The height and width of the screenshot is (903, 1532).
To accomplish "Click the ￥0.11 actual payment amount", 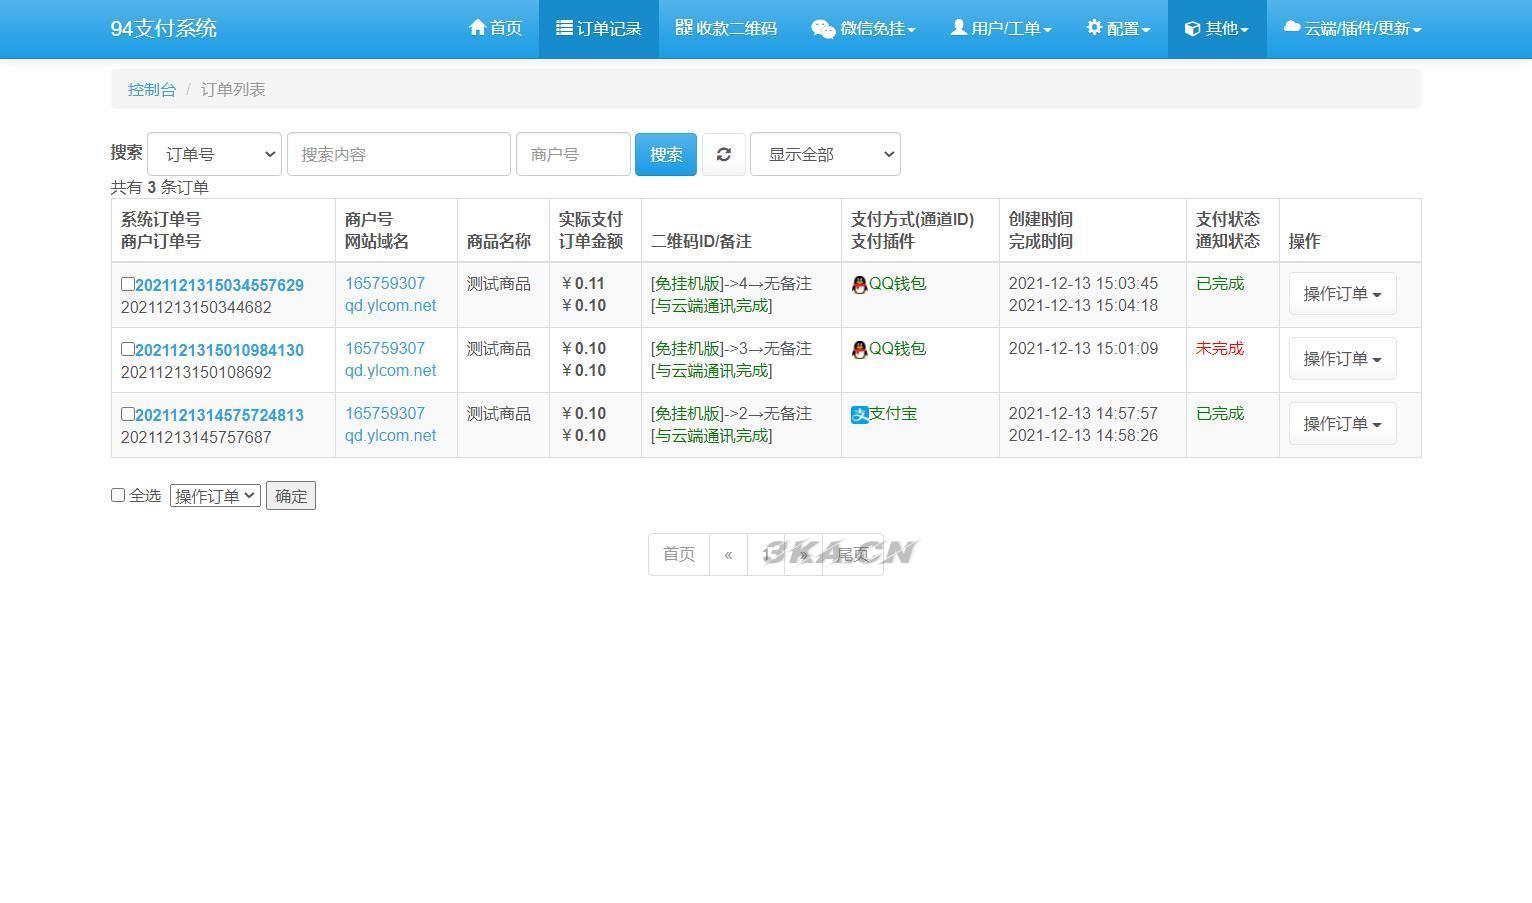I will [x=582, y=284].
